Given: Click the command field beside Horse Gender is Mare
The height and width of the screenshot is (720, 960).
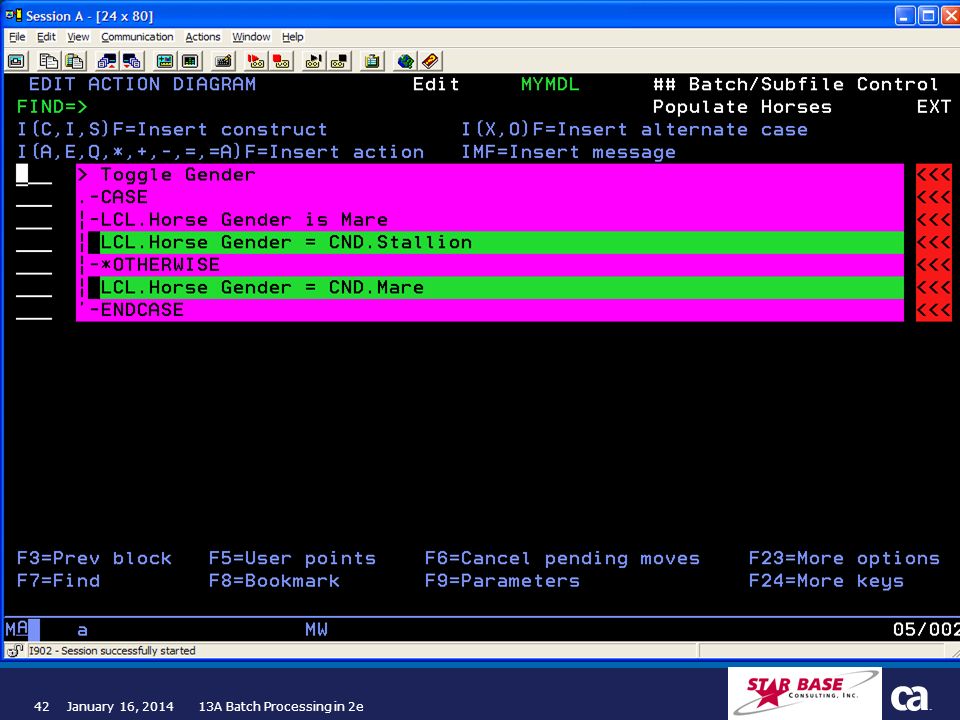Looking at the screenshot, I should click(x=34, y=220).
